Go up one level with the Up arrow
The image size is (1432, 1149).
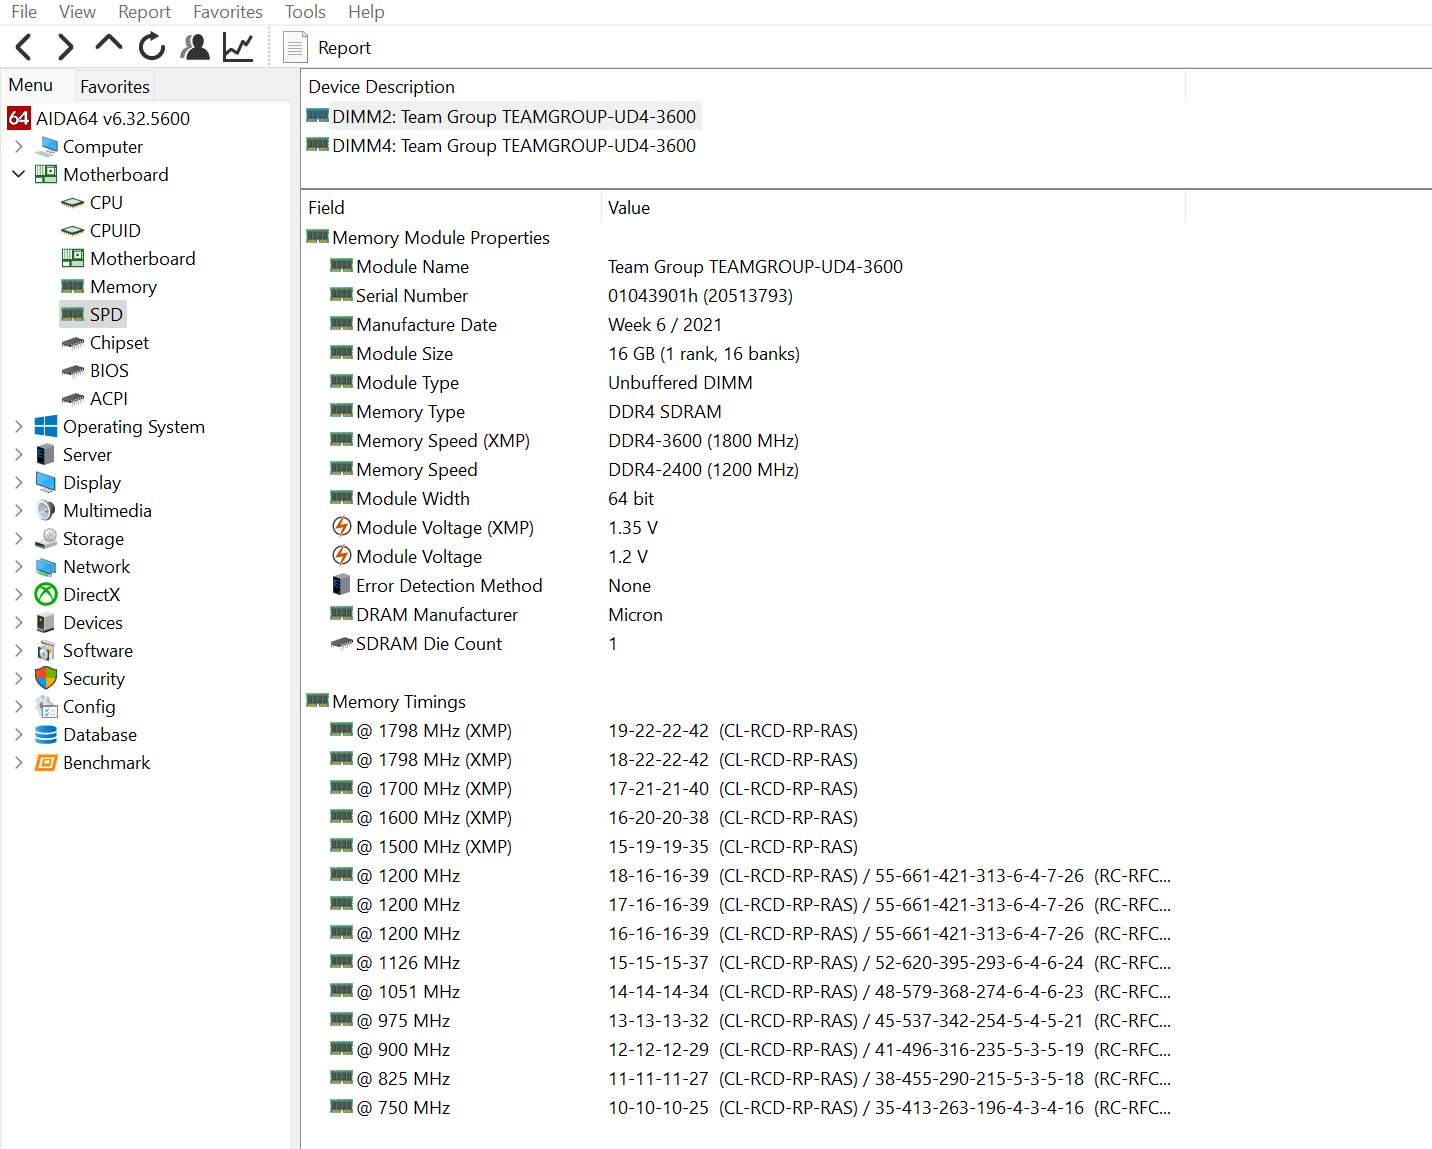click(108, 45)
